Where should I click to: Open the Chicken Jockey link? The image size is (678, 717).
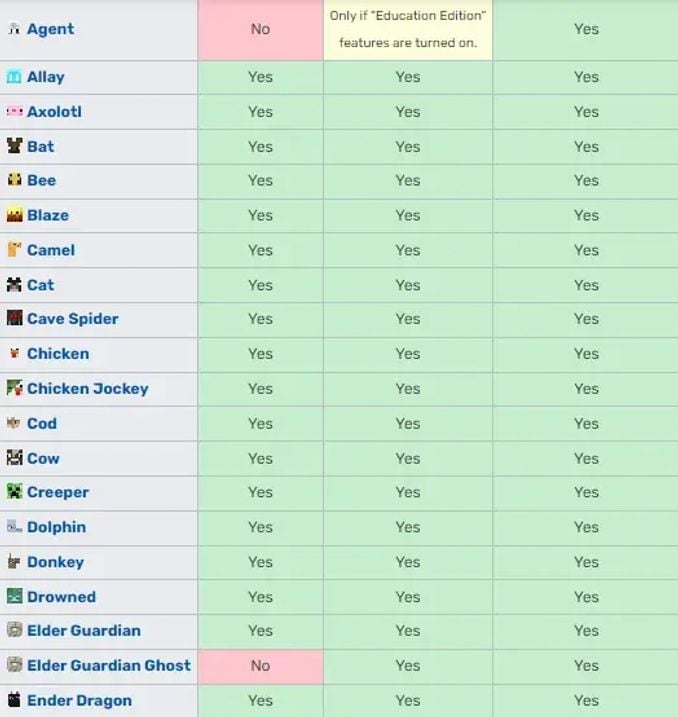point(87,388)
